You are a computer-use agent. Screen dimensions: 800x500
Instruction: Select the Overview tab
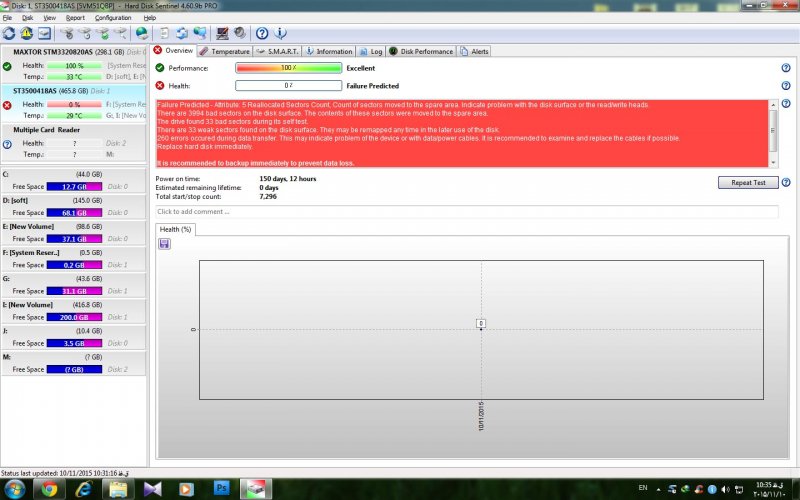pos(173,51)
